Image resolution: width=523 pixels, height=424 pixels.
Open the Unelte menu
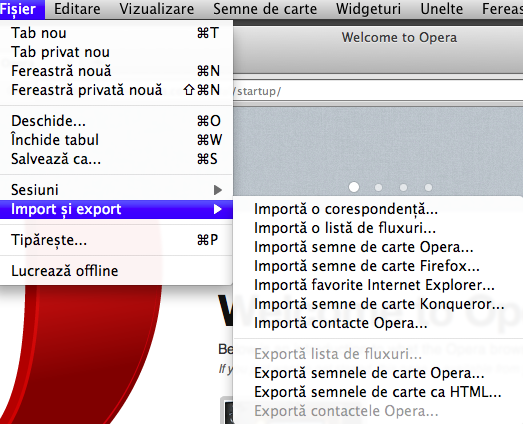(442, 9)
